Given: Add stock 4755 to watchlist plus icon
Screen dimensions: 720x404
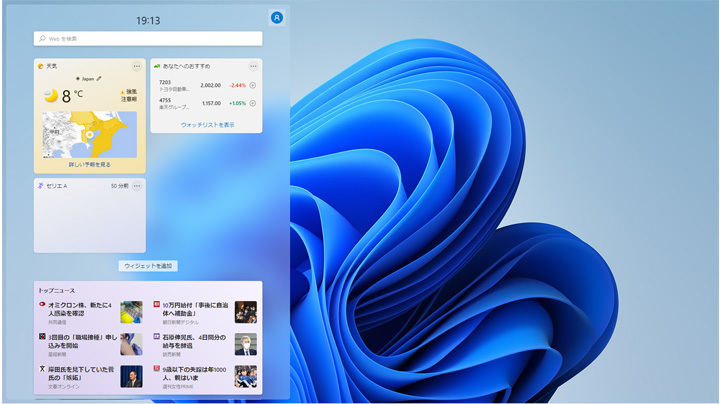Looking at the screenshot, I should point(253,103).
